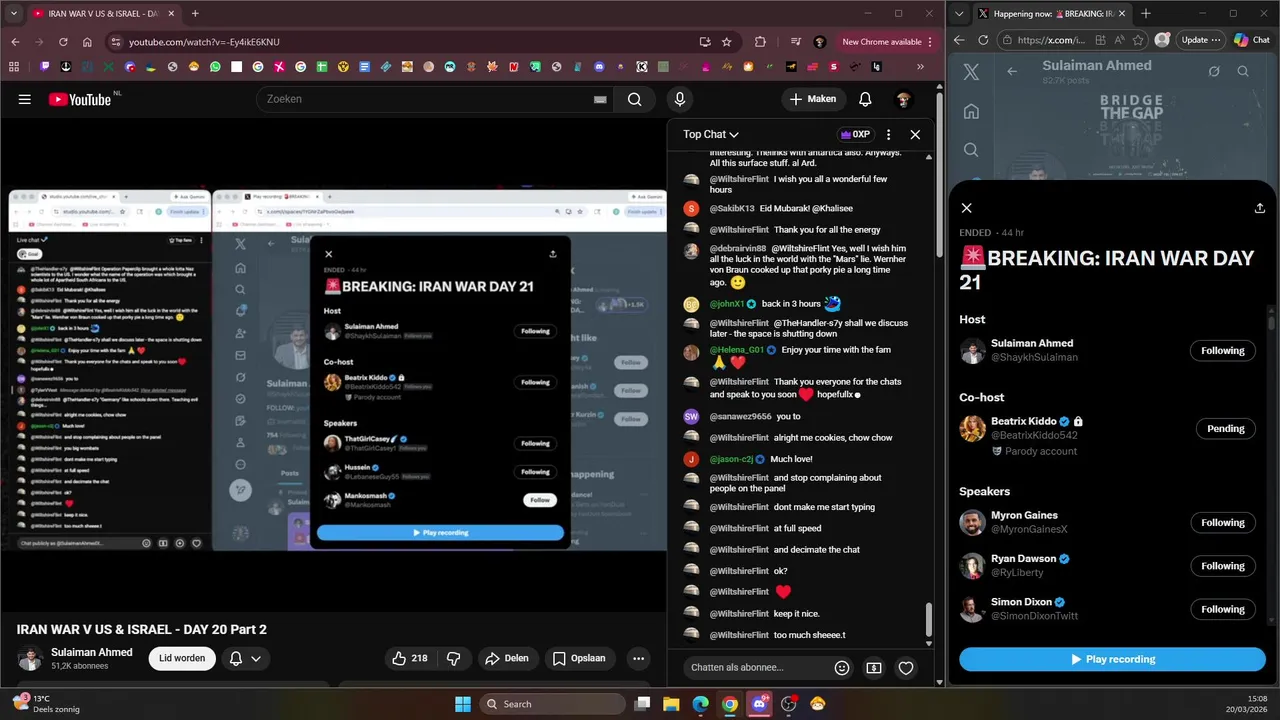This screenshot has width=1280, height=720.
Task: Click Following button for Sulaiman Ahmed
Action: pyautogui.click(x=1223, y=350)
